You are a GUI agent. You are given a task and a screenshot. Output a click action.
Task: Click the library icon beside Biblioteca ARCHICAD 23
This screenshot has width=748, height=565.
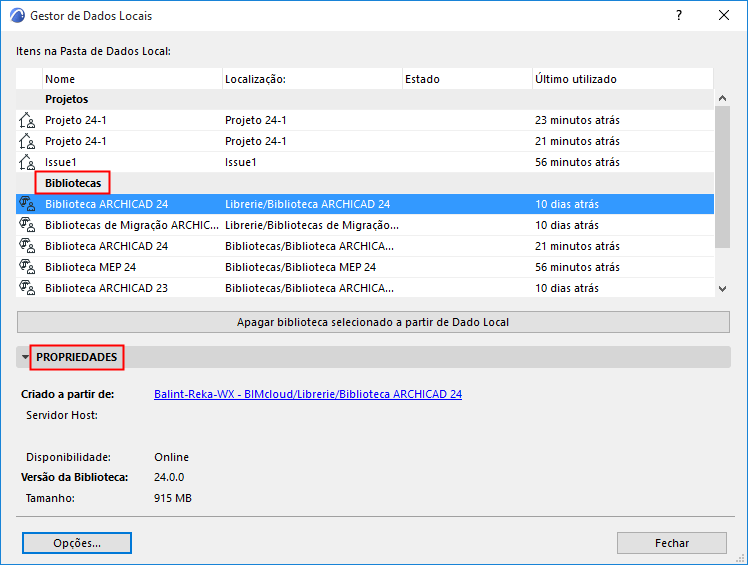click(x=27, y=288)
